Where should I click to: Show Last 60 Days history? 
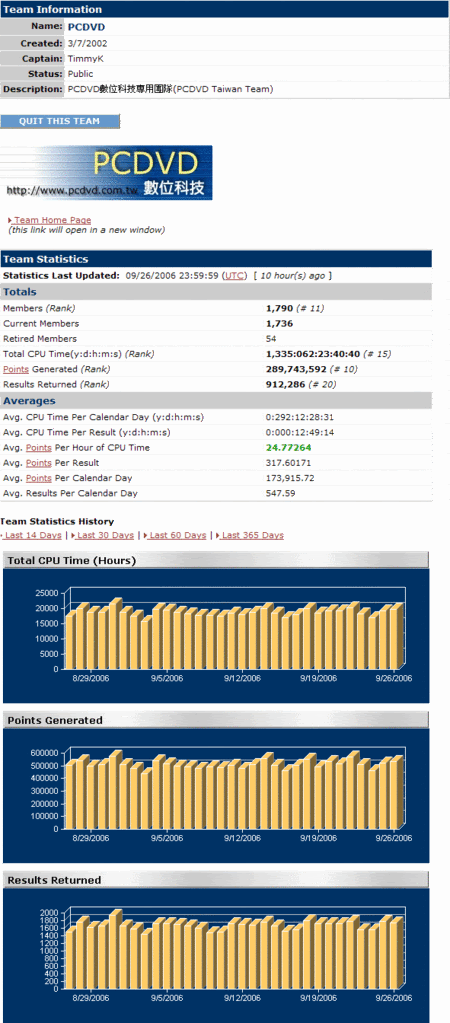click(x=175, y=535)
